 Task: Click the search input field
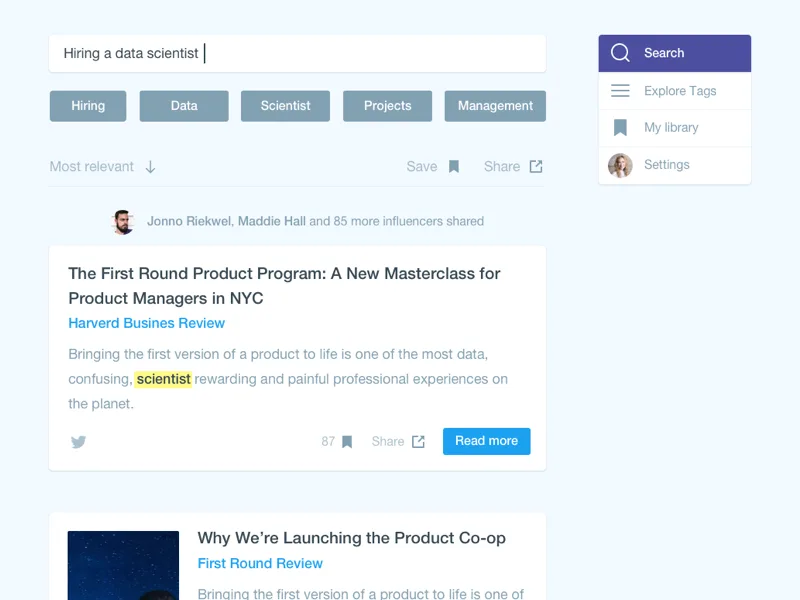click(297, 54)
